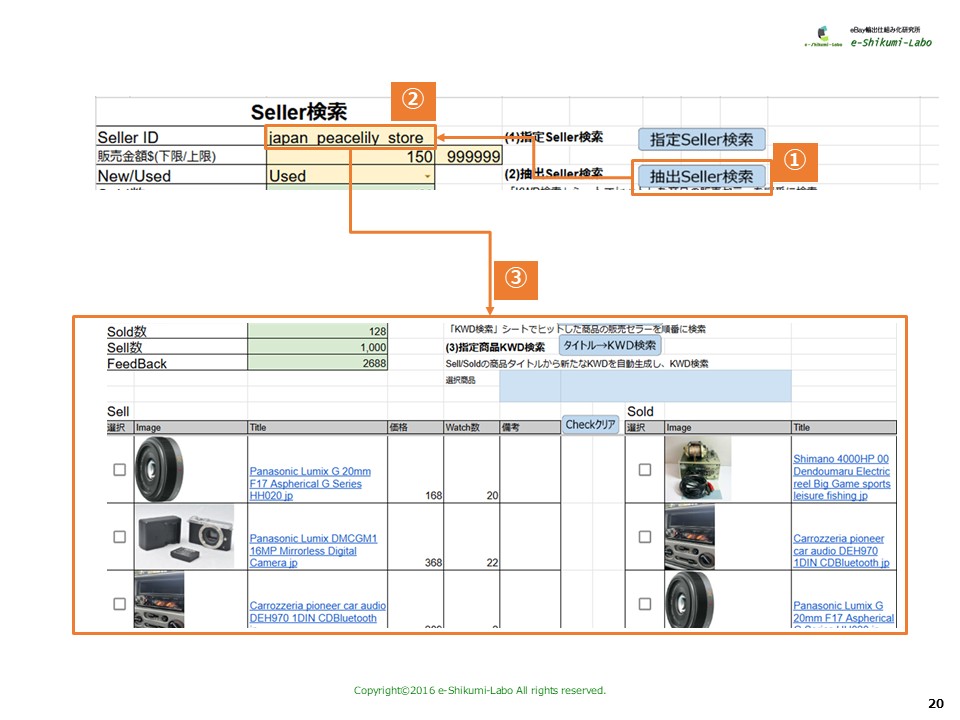Check the Panasonic Lumix DMCGM1 Sell row
The width and height of the screenshot is (960, 720).
pos(120,536)
